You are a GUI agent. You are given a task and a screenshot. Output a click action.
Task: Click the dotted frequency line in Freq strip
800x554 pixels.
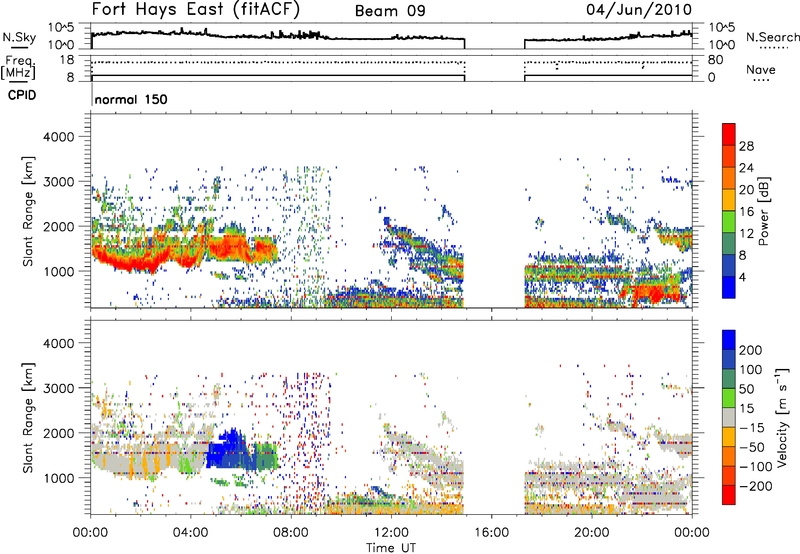click(x=278, y=62)
